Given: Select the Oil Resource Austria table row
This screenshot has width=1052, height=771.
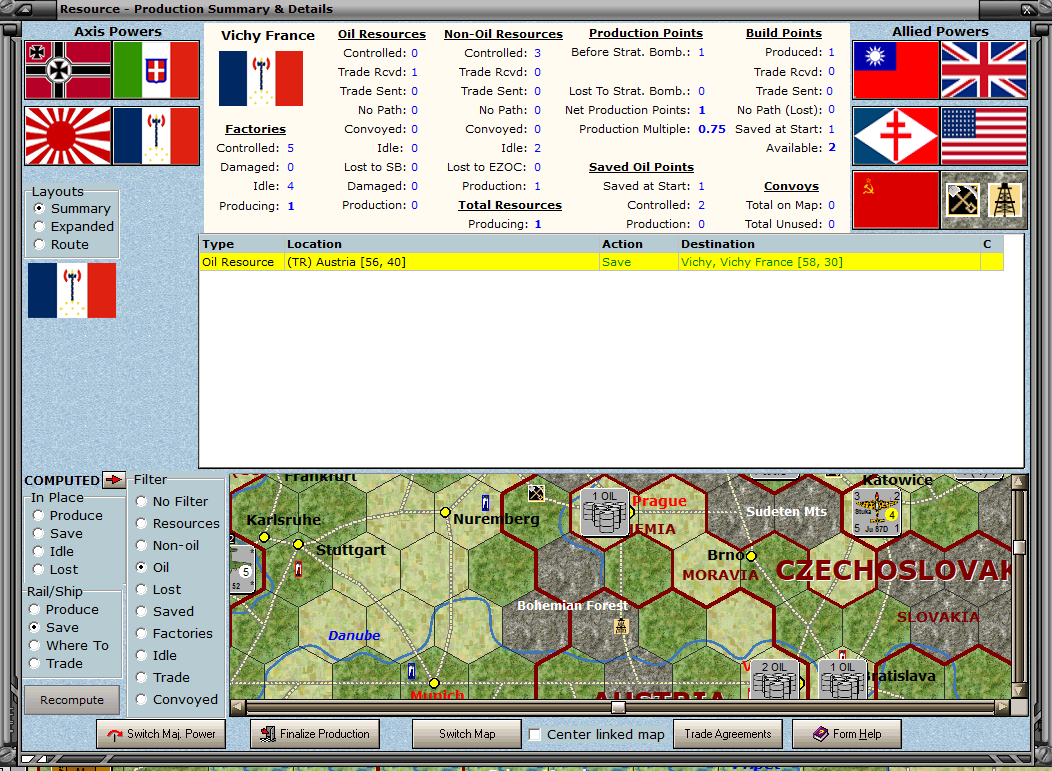Looking at the screenshot, I should (x=601, y=262).
